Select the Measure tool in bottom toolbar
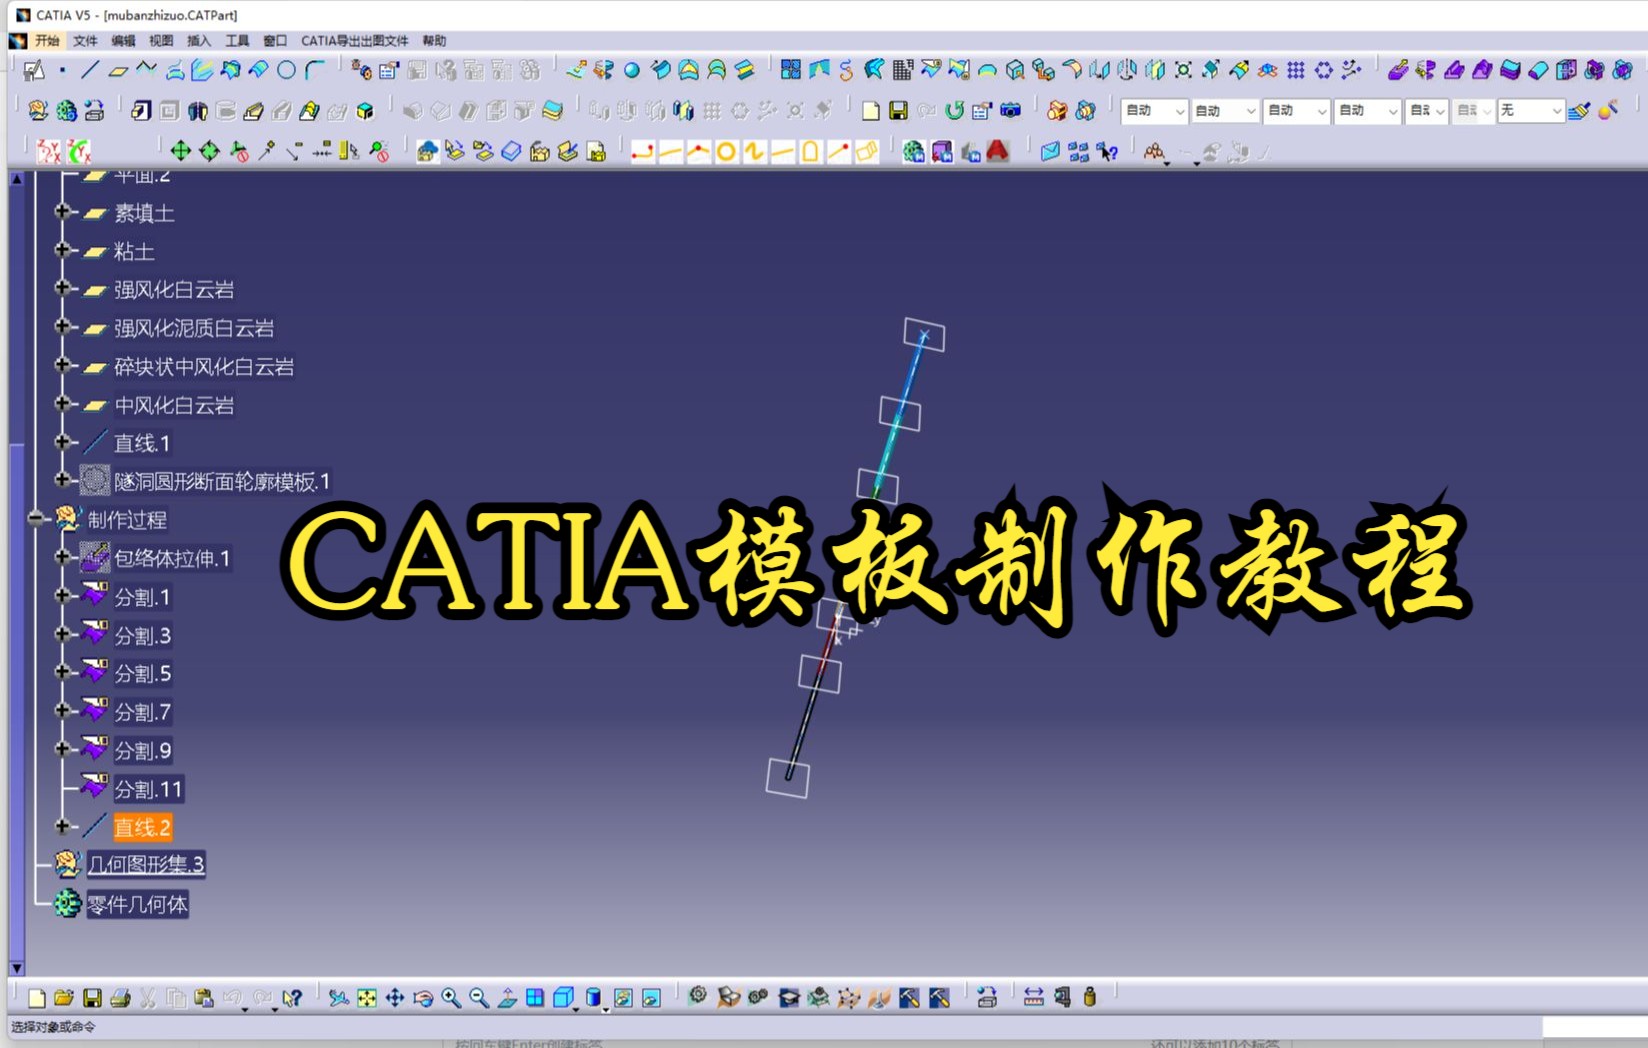This screenshot has height=1048, width=1648. point(1033,997)
